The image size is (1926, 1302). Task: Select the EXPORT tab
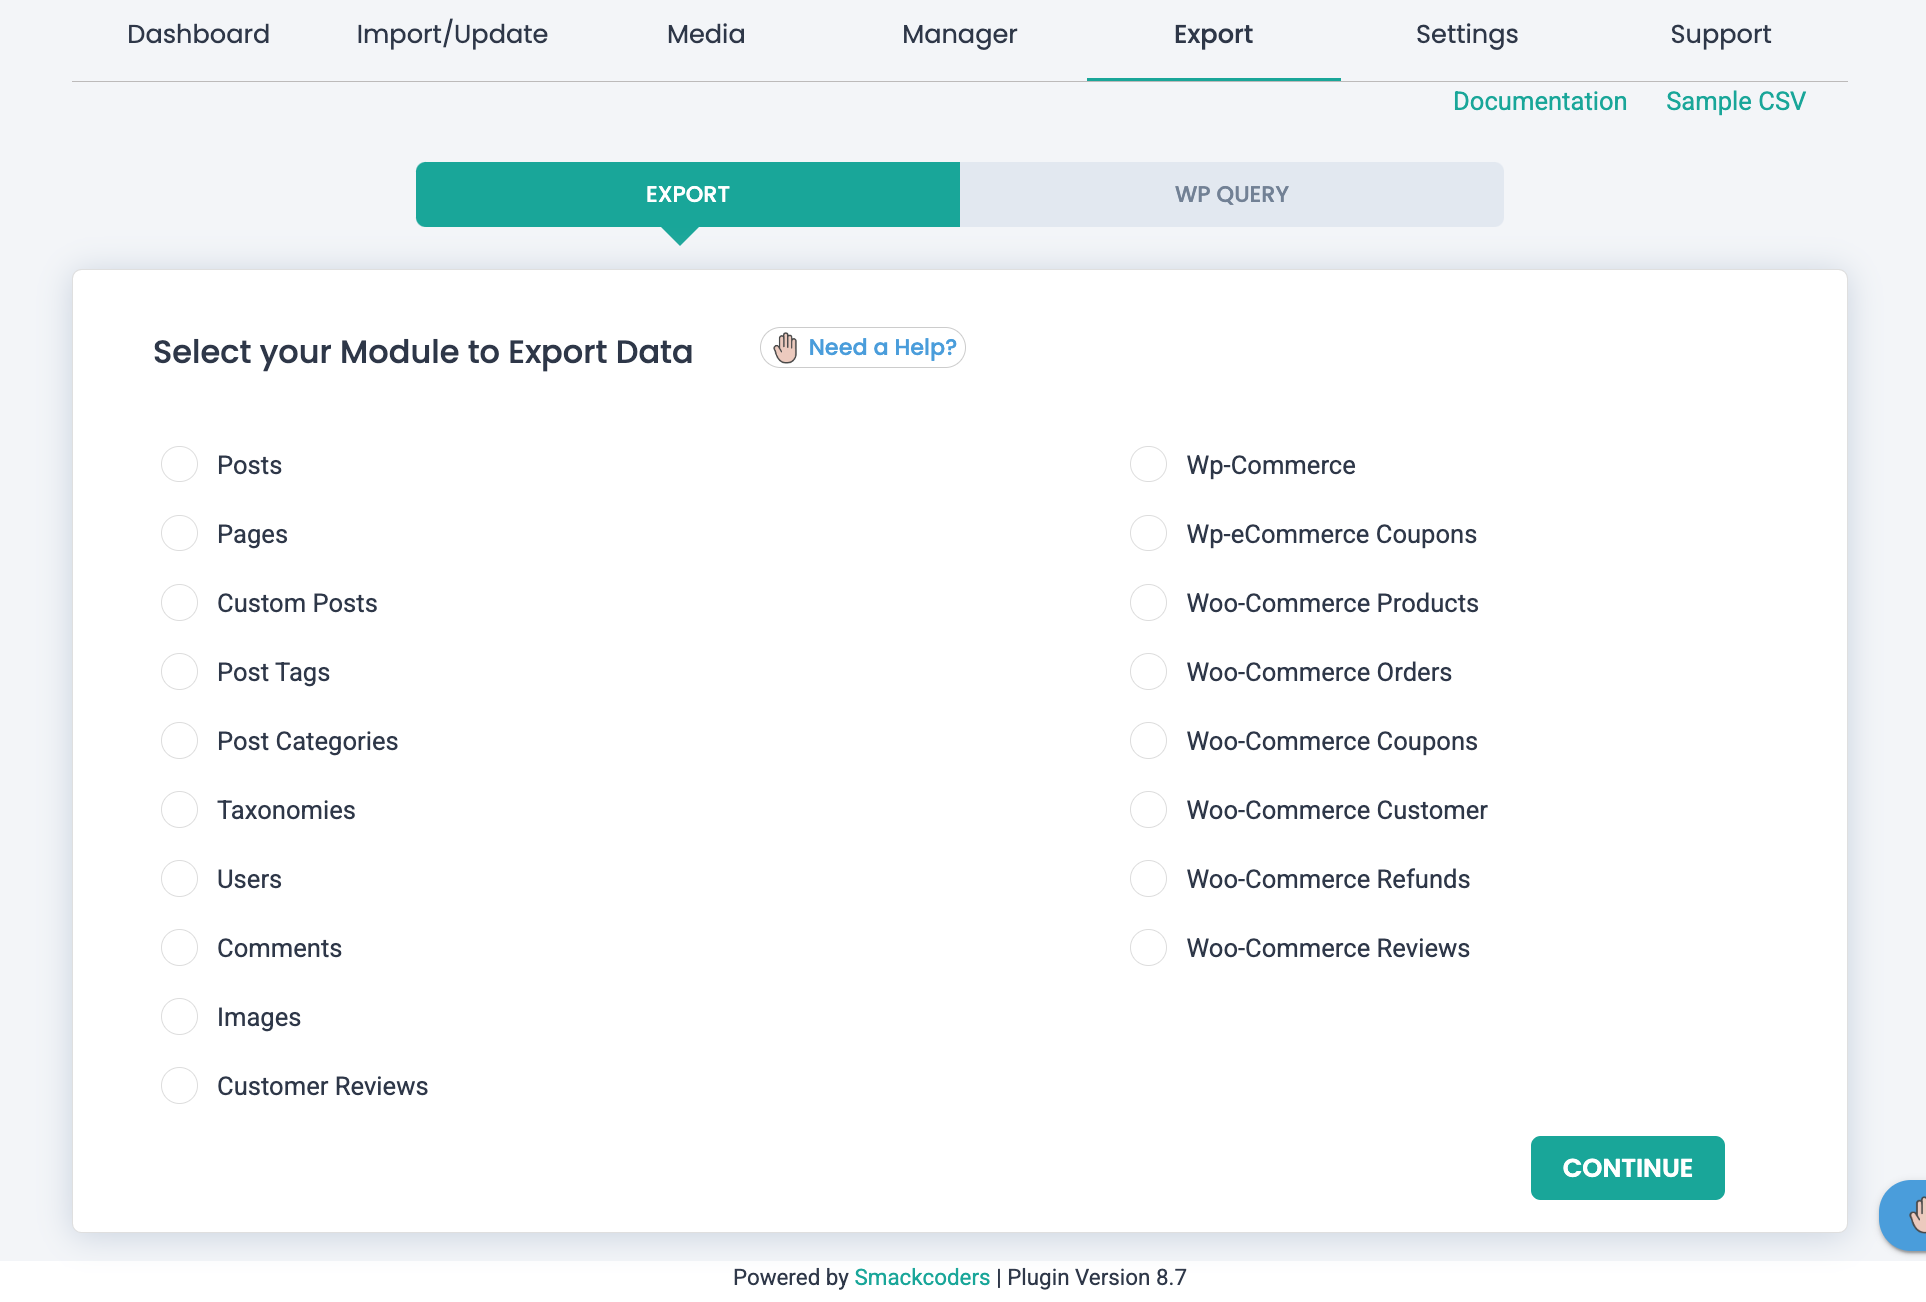687,194
